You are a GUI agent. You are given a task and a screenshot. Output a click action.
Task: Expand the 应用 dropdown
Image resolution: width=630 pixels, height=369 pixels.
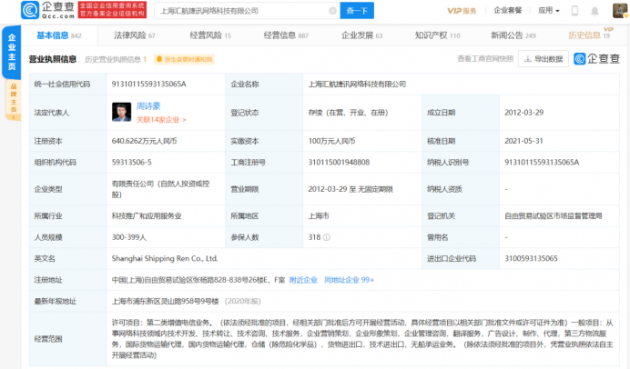(549, 10)
